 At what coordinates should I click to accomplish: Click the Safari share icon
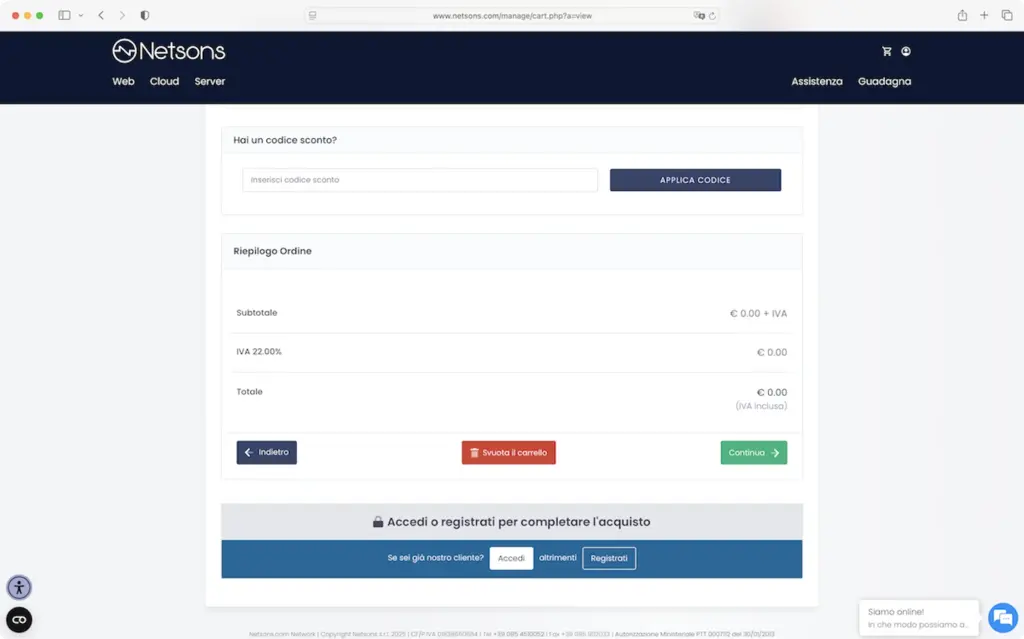962,16
